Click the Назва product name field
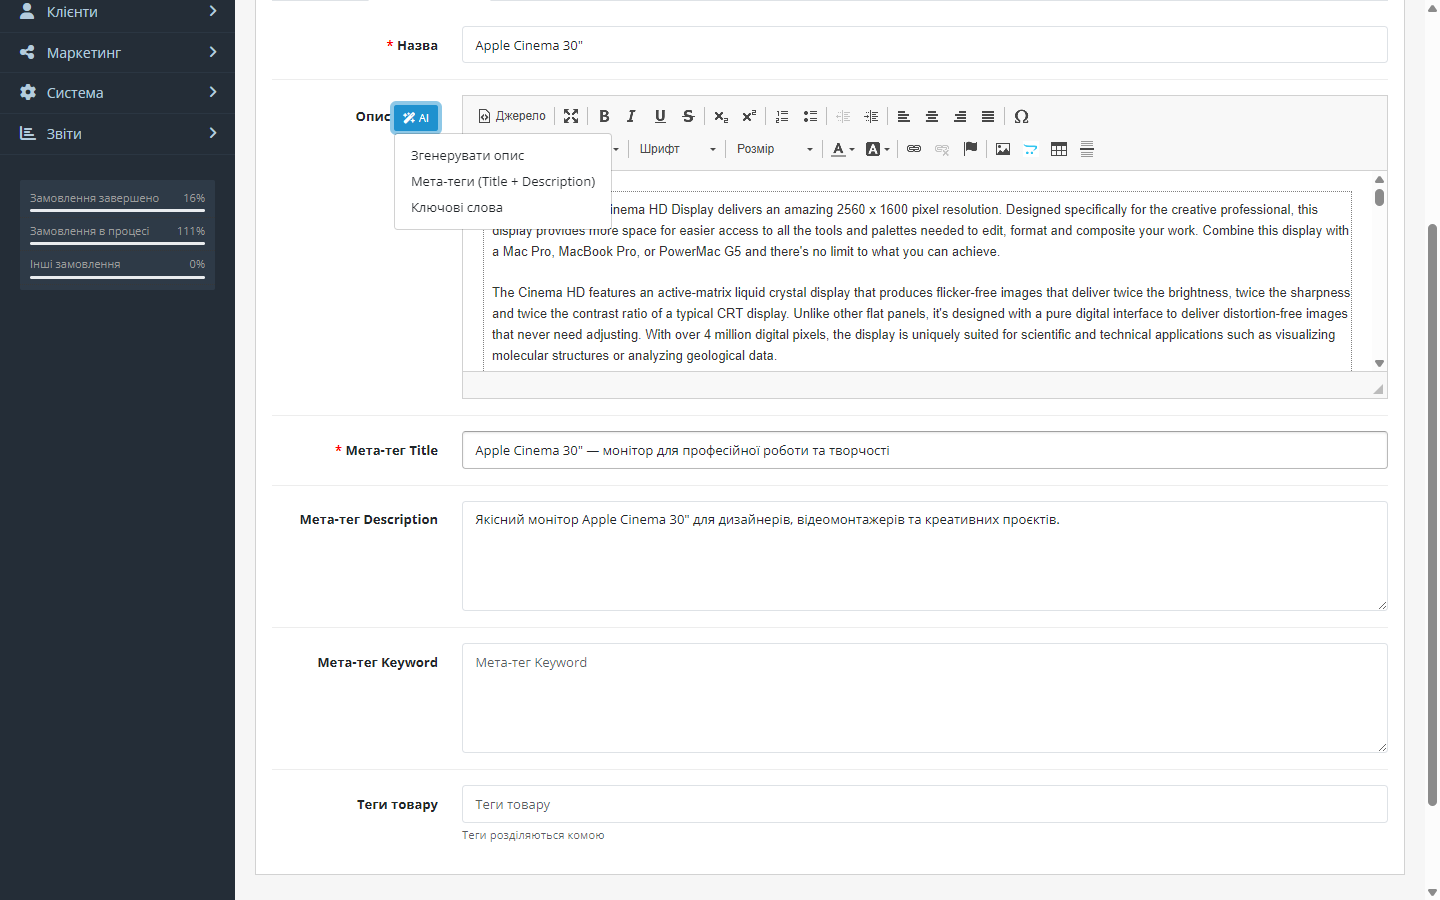 point(925,45)
